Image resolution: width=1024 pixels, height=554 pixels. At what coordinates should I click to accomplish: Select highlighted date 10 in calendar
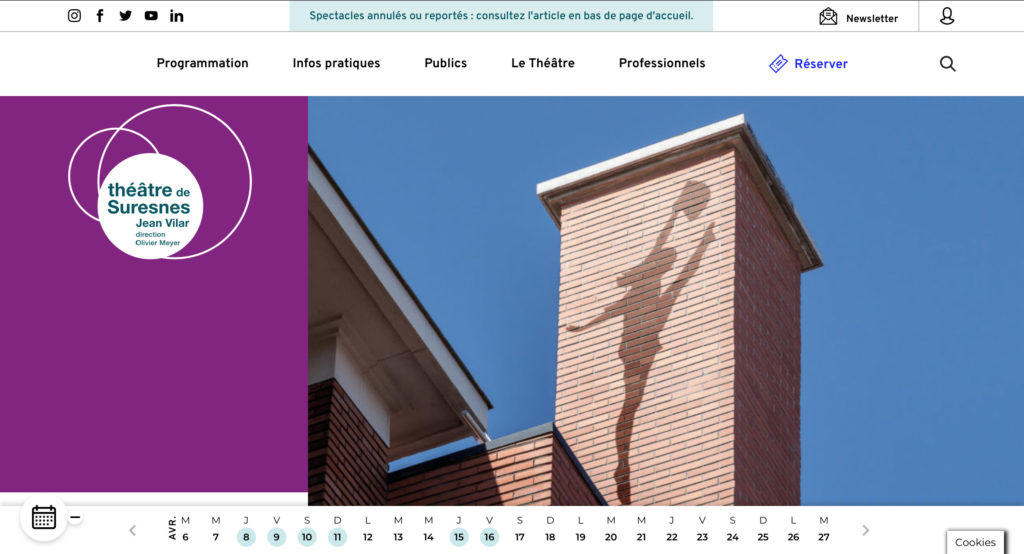click(307, 537)
